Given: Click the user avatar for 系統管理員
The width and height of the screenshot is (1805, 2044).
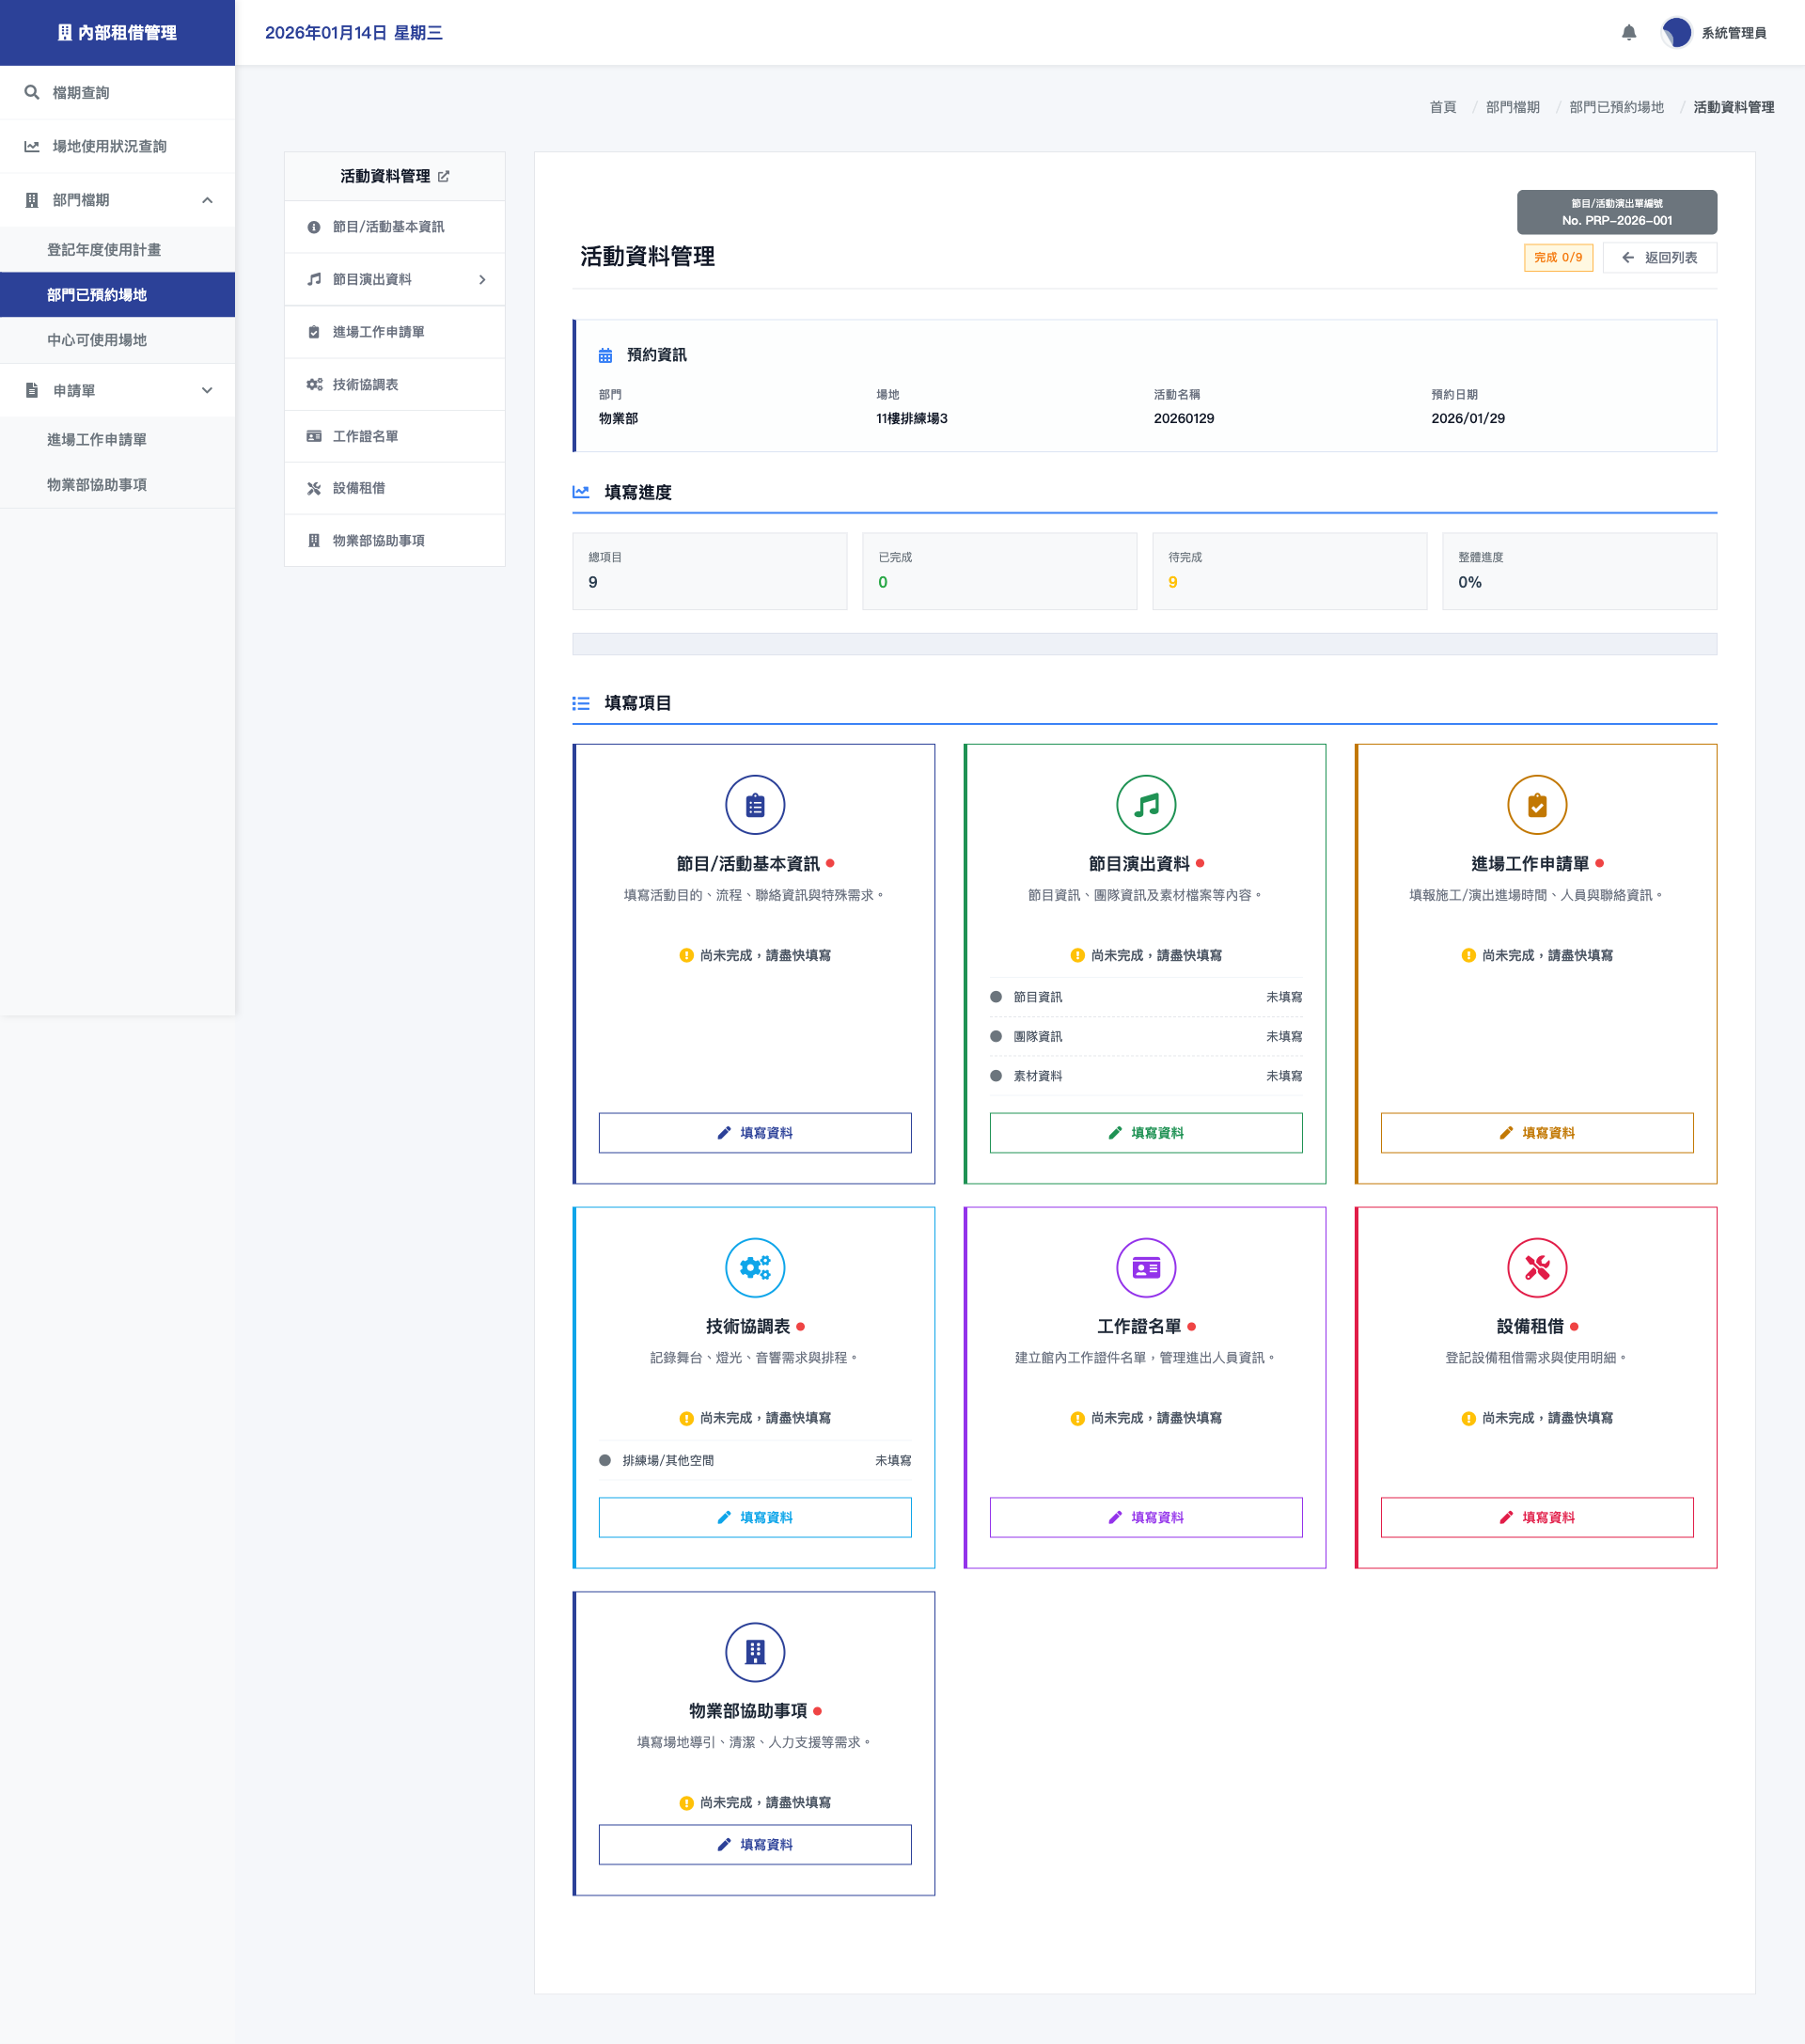Looking at the screenshot, I should (x=1676, y=33).
